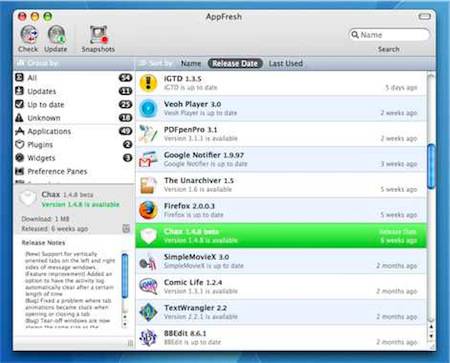Click the SimpleMovieX app icon

[148, 261]
